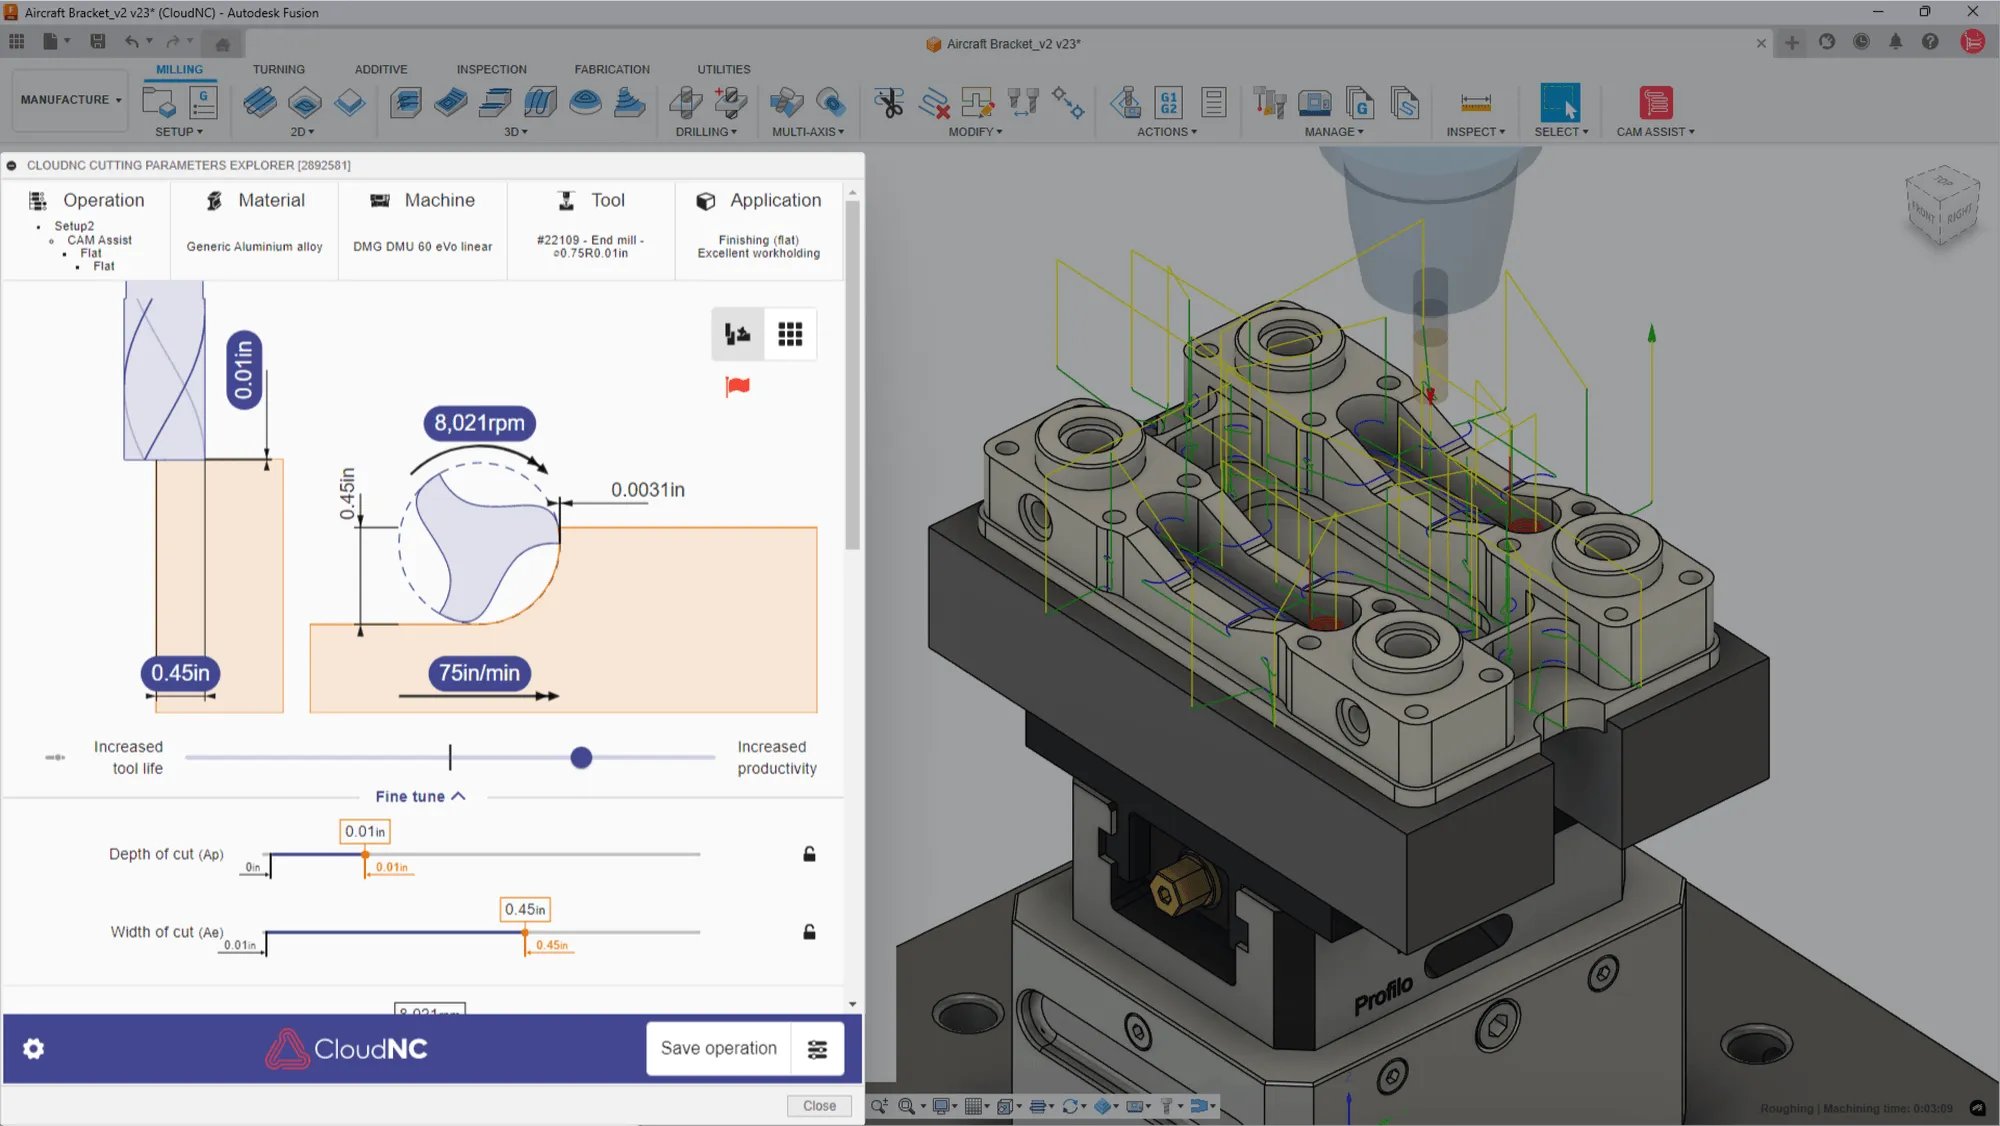Viewport: 2000px width, 1126px height.
Task: Switch to the INSPECTION tab
Action: click(x=491, y=69)
